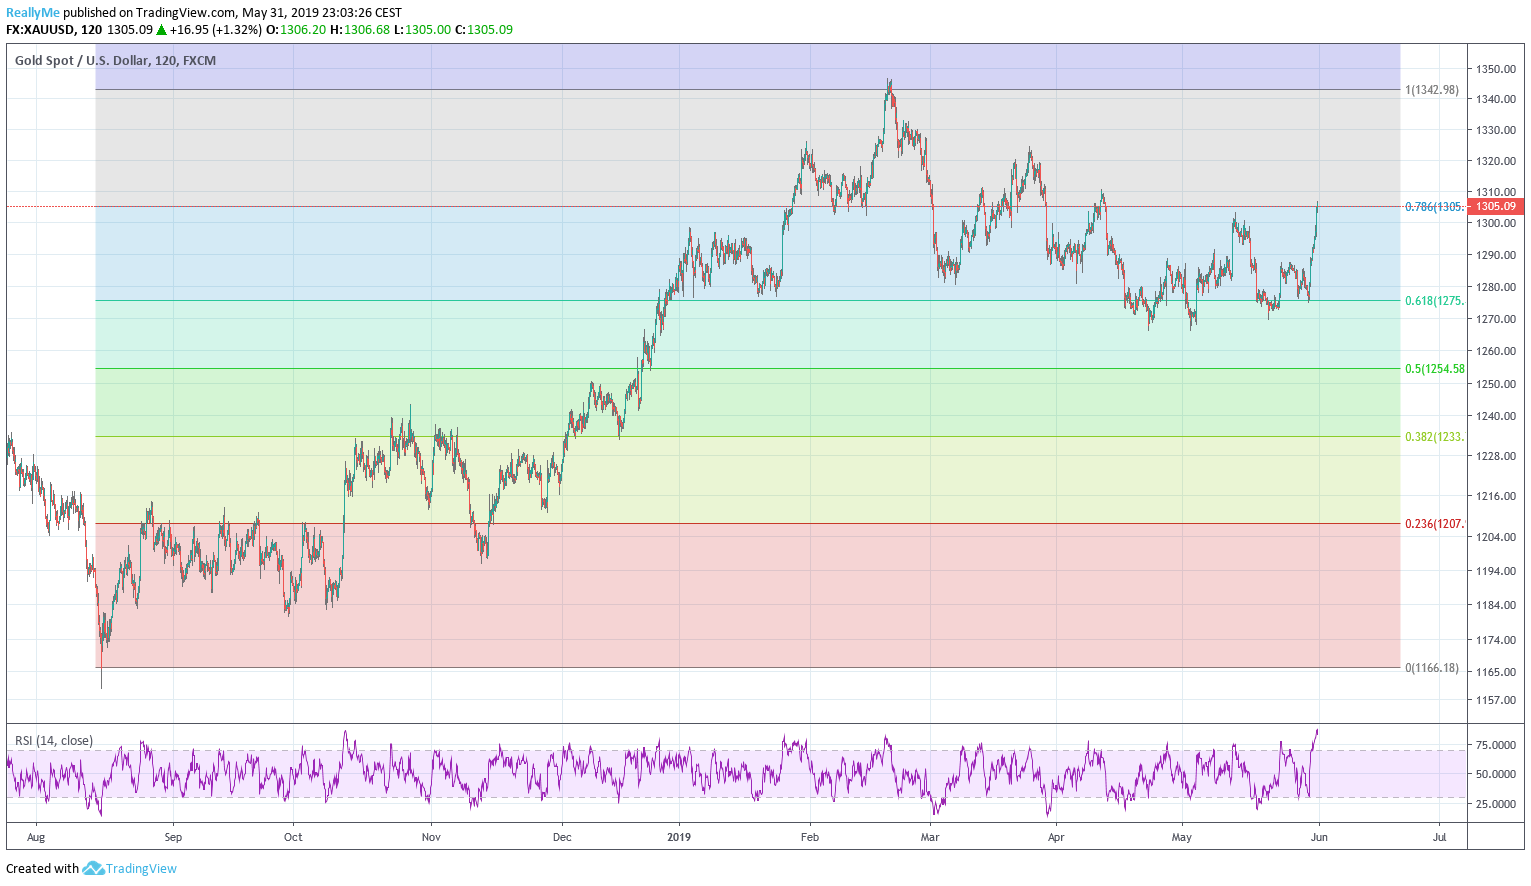Viewport: 1531px width, 886px height.
Task: Click the low value 1305.00
Action: [428, 30]
